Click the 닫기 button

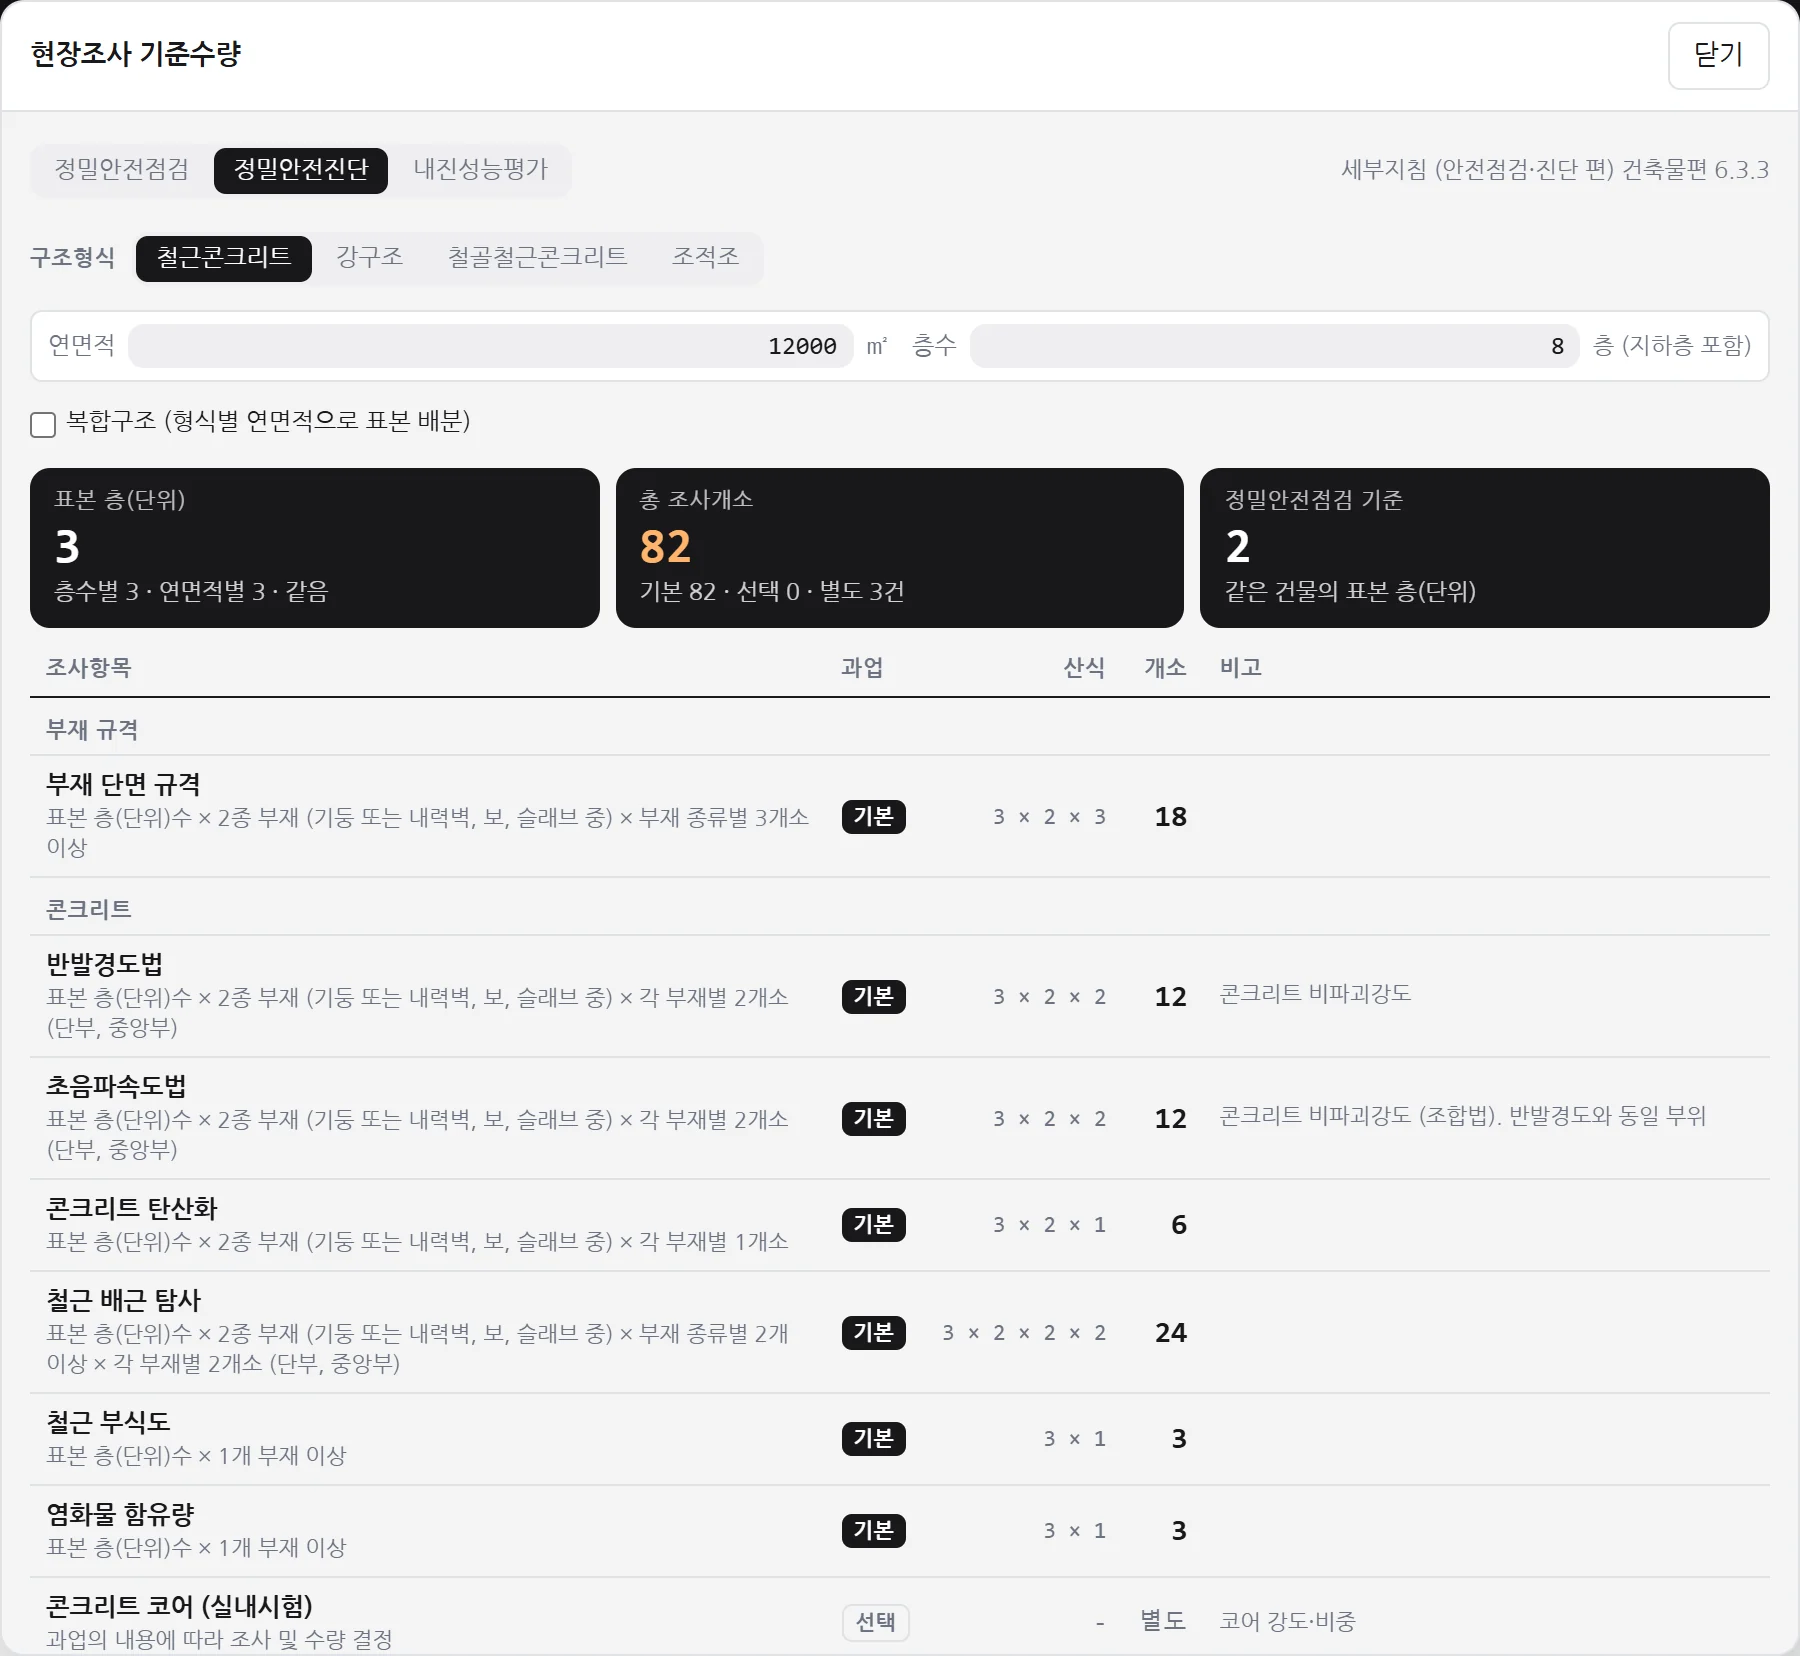click(x=1718, y=55)
